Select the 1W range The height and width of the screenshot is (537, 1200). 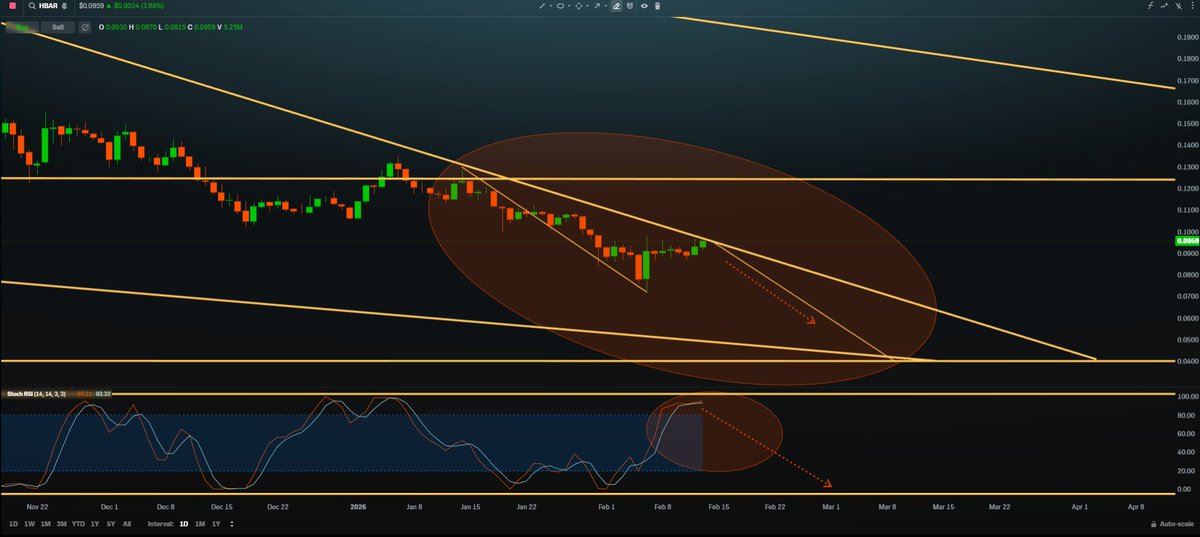29,524
